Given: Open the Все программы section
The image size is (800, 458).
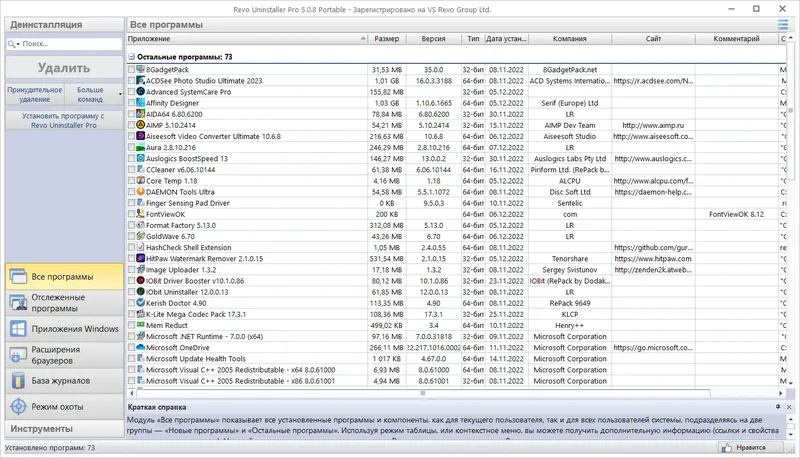Looking at the screenshot, I should tap(64, 276).
